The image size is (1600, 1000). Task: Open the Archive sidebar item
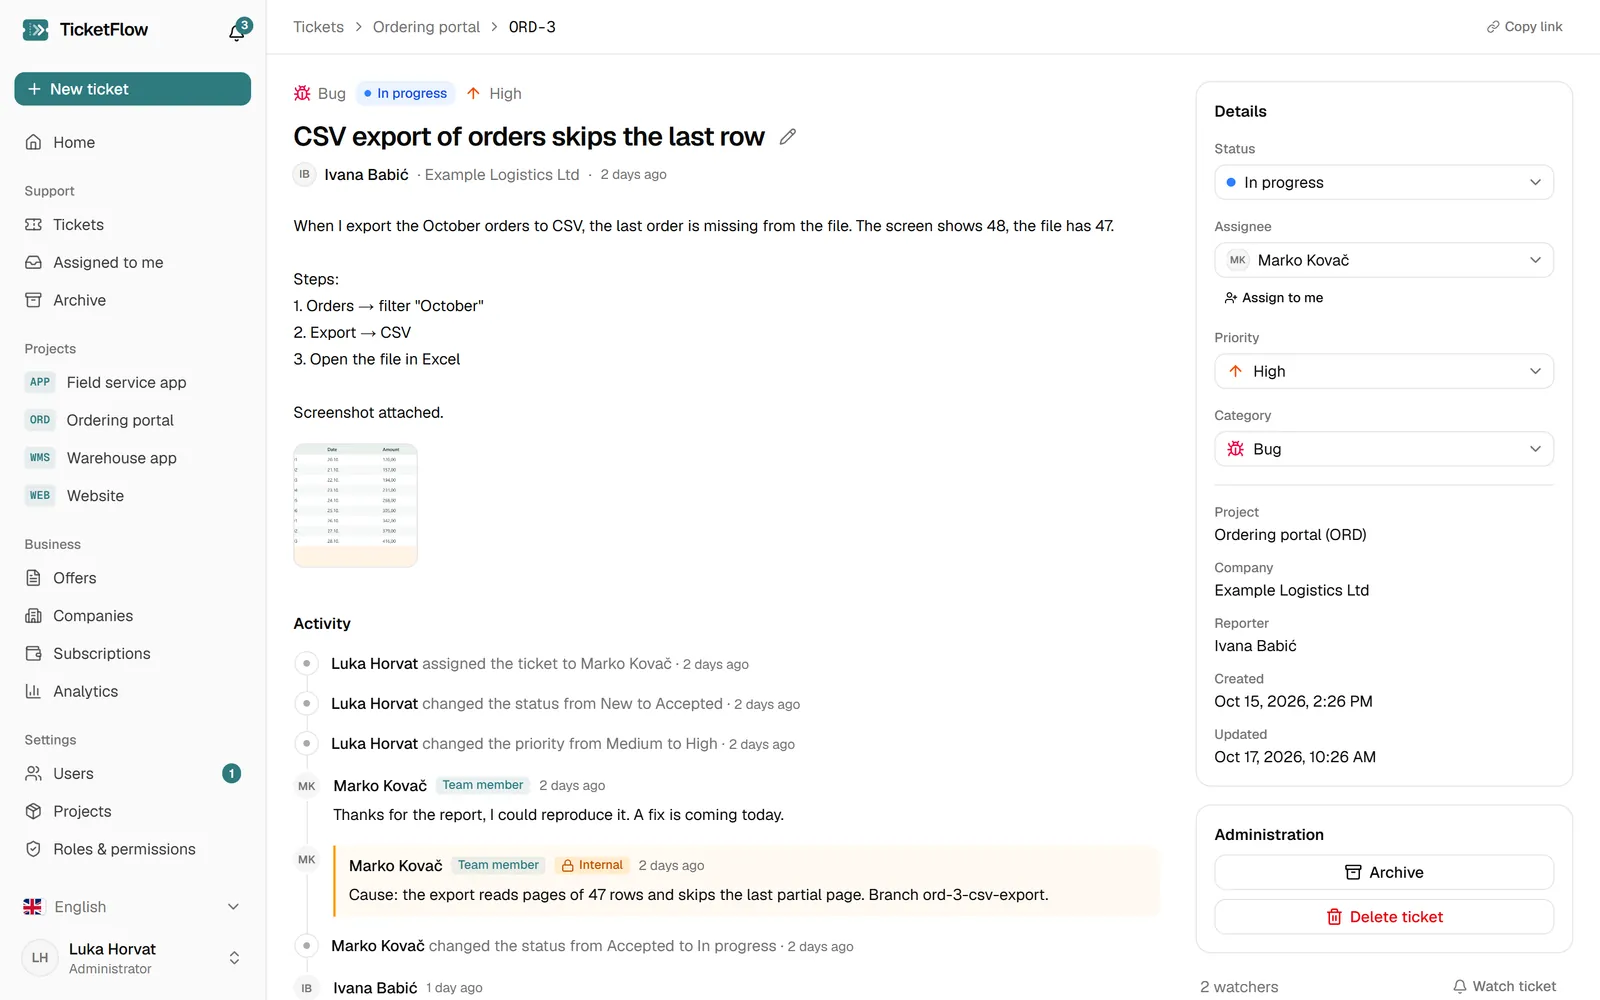[133, 300]
